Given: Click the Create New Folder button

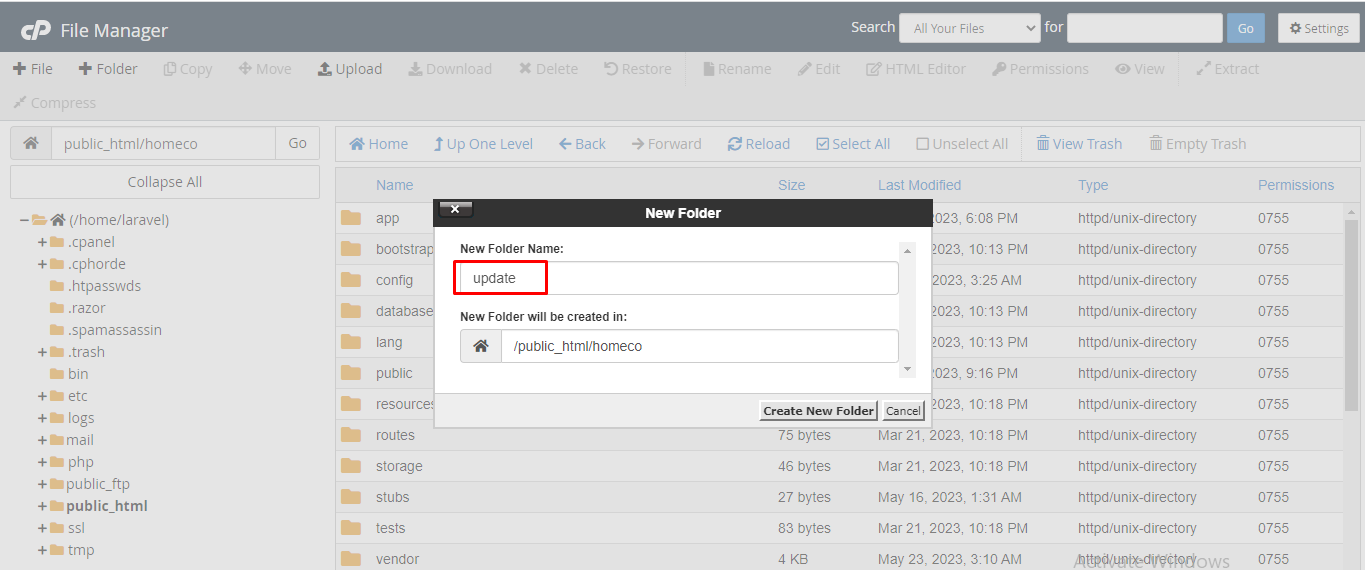Looking at the screenshot, I should point(818,411).
